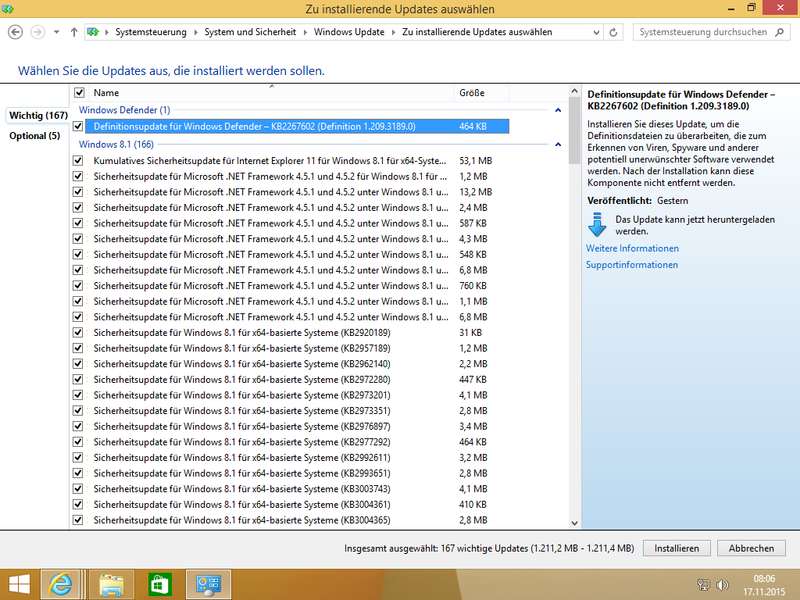Click Windows Update in the breadcrumb

point(348,32)
